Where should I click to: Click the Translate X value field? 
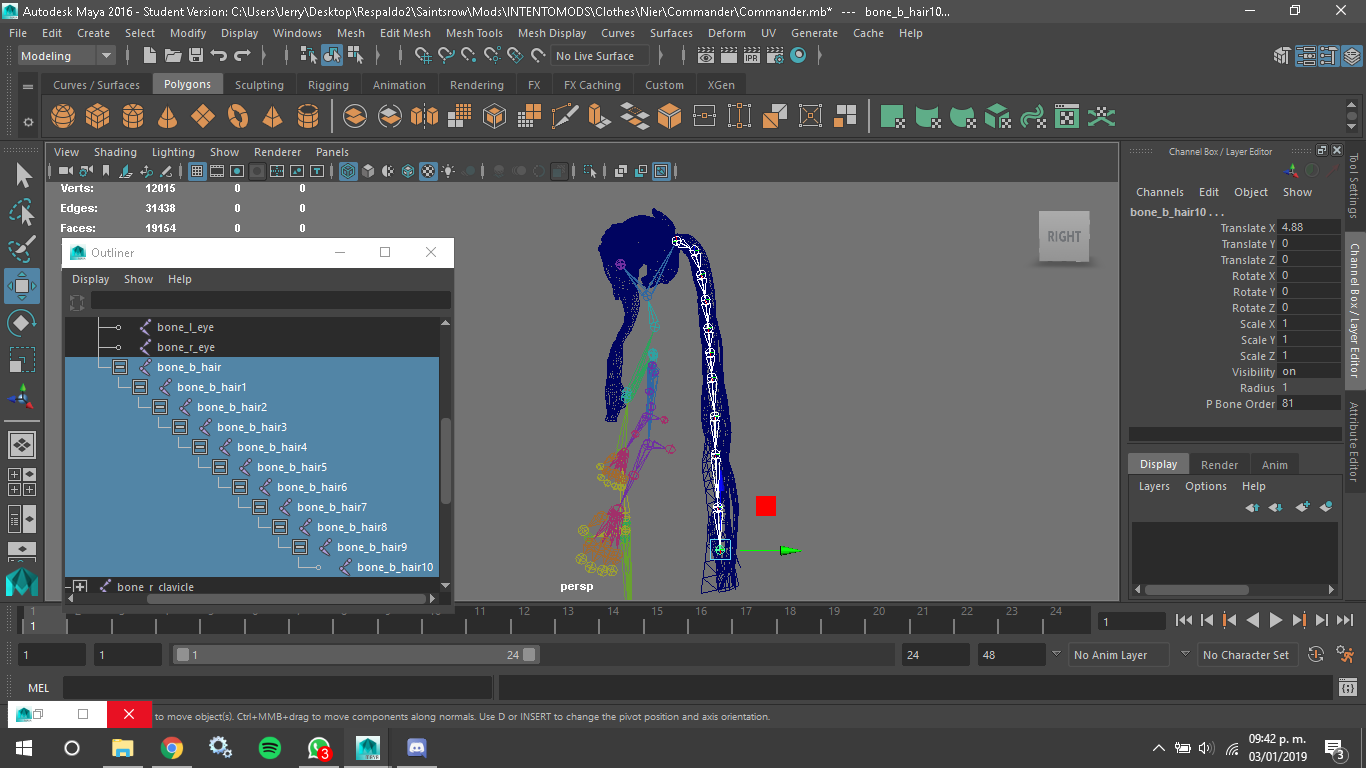1309,228
